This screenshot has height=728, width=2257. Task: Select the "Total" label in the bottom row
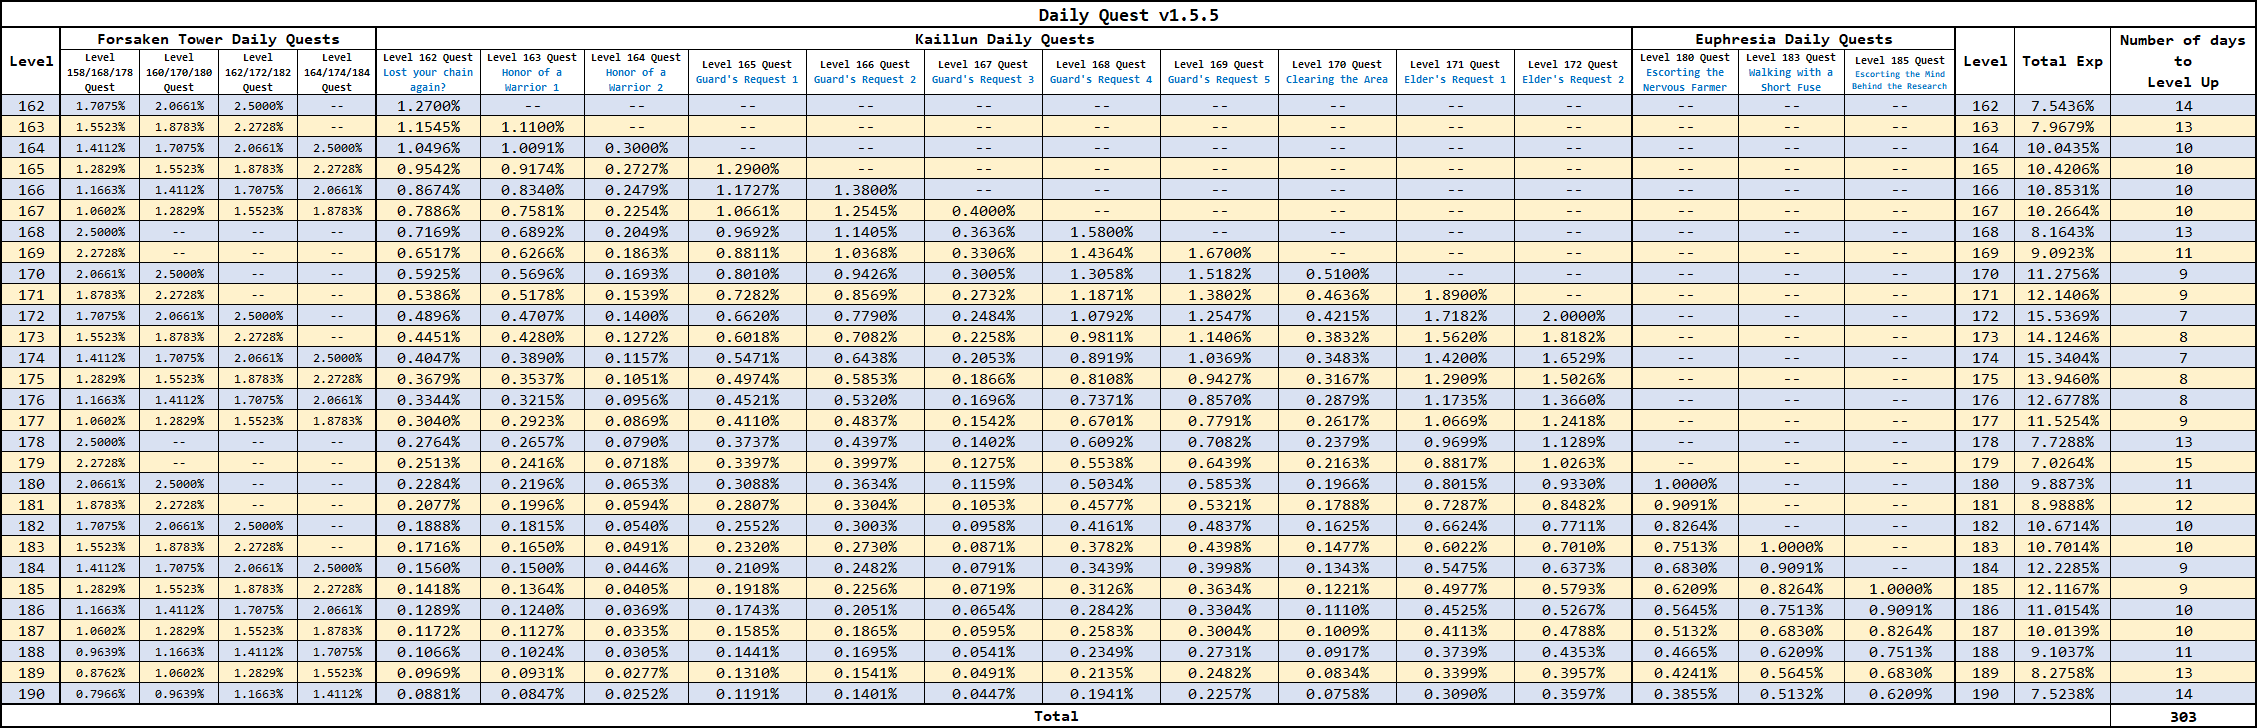[x=1056, y=716]
